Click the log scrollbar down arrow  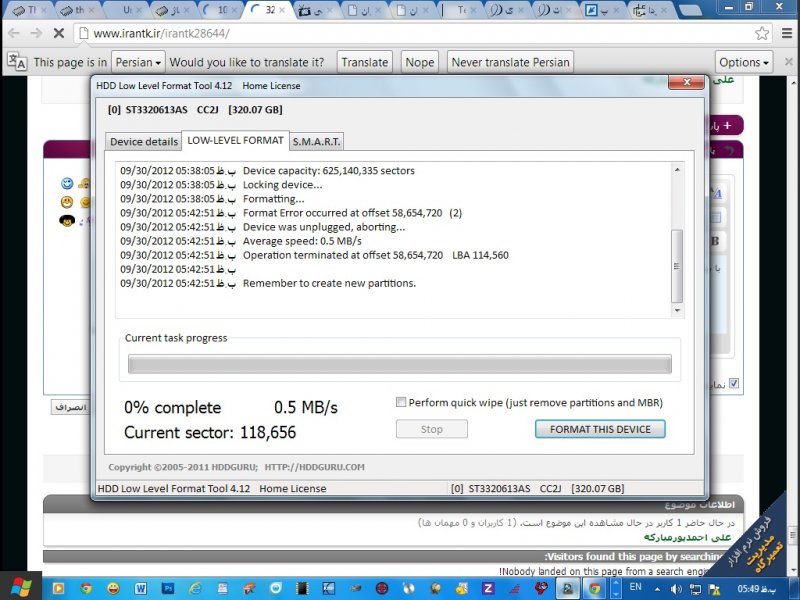(x=677, y=310)
